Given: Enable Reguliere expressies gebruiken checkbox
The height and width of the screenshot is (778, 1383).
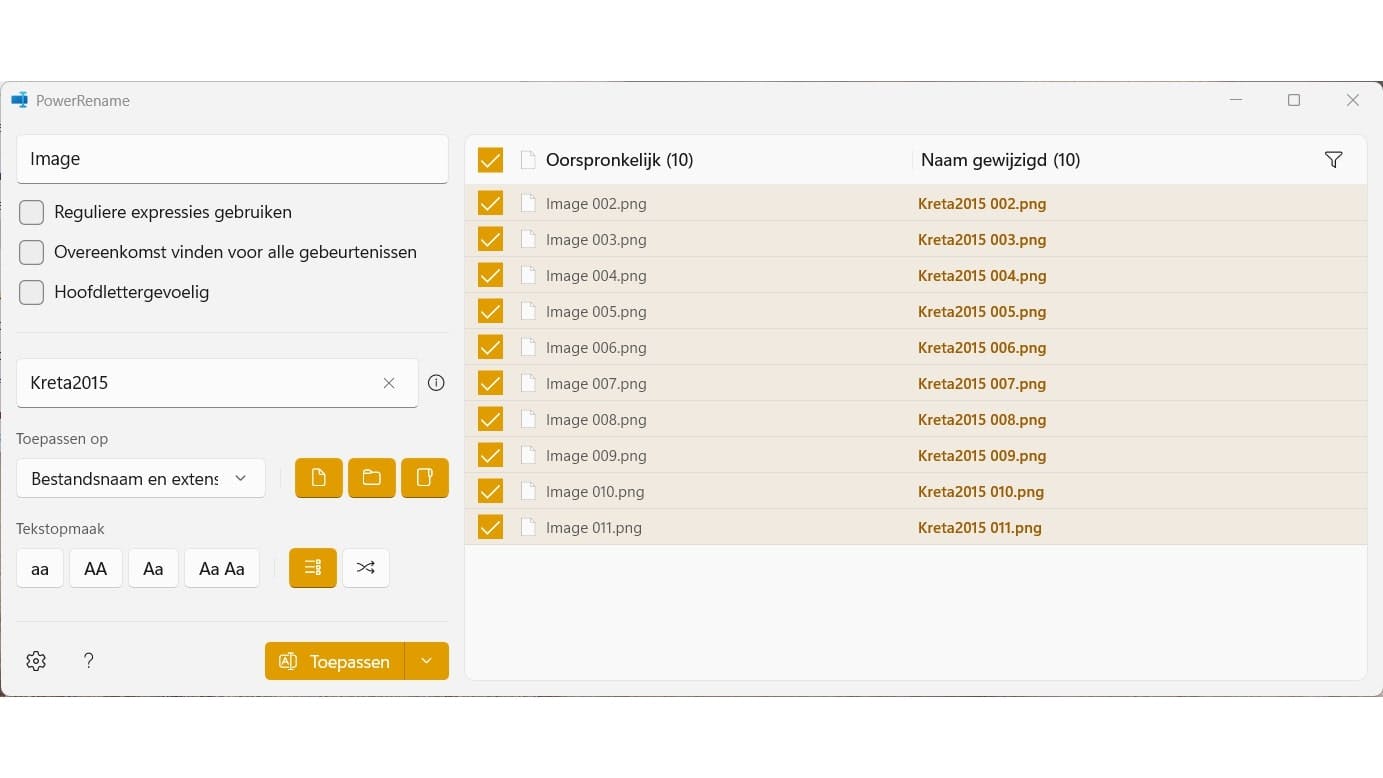Looking at the screenshot, I should click(x=32, y=212).
